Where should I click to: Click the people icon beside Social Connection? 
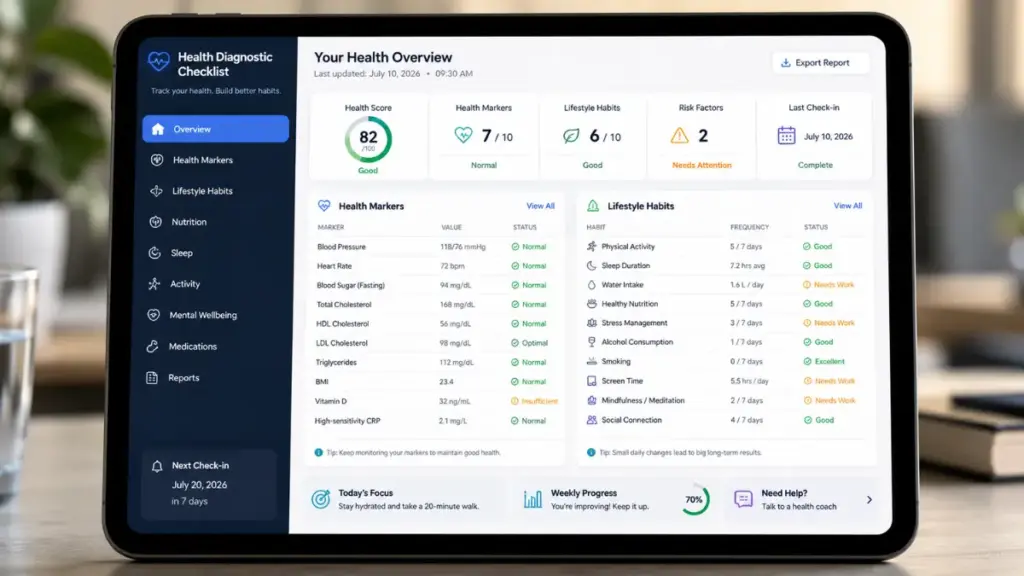(592, 420)
